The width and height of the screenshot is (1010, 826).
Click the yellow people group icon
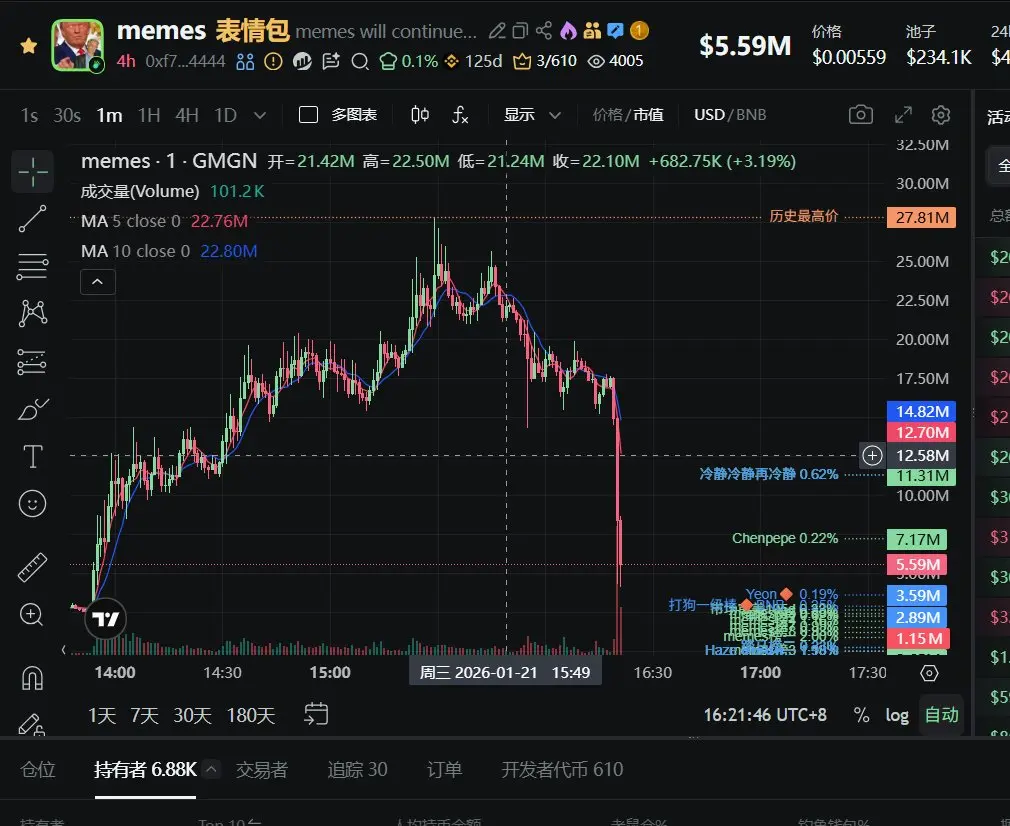tap(592, 31)
